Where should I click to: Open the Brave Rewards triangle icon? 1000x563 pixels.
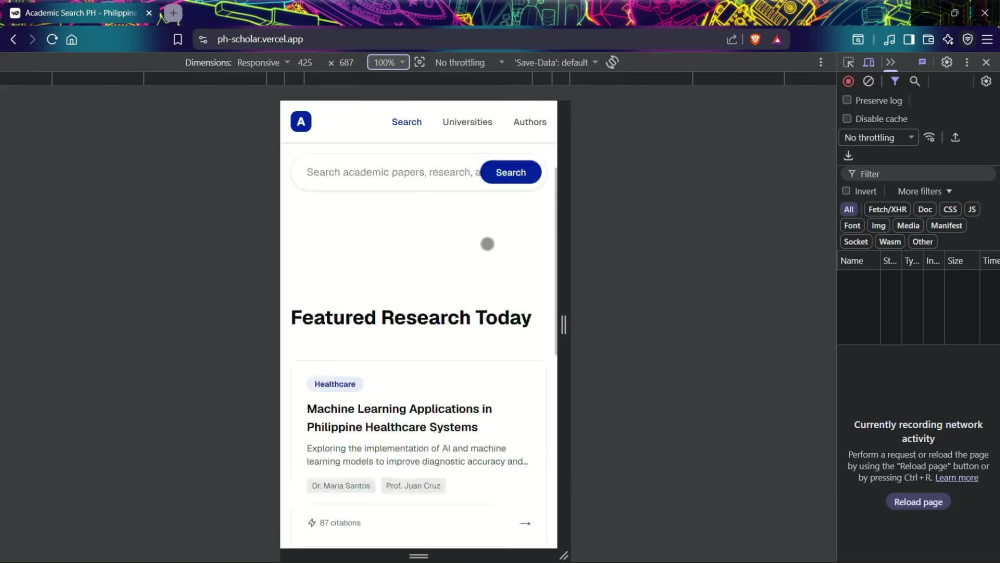pos(777,40)
